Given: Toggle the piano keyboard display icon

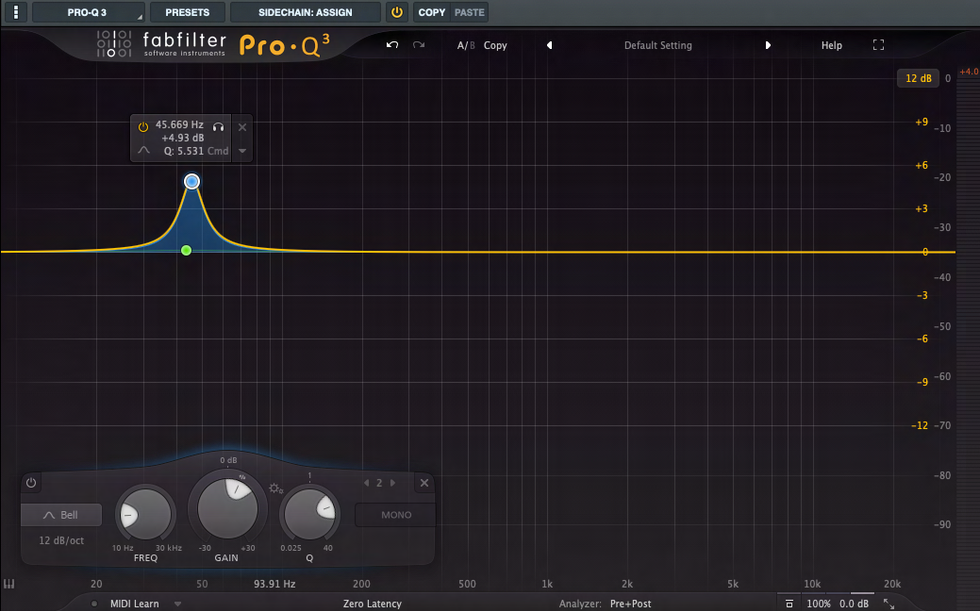Looking at the screenshot, I should click(9, 584).
